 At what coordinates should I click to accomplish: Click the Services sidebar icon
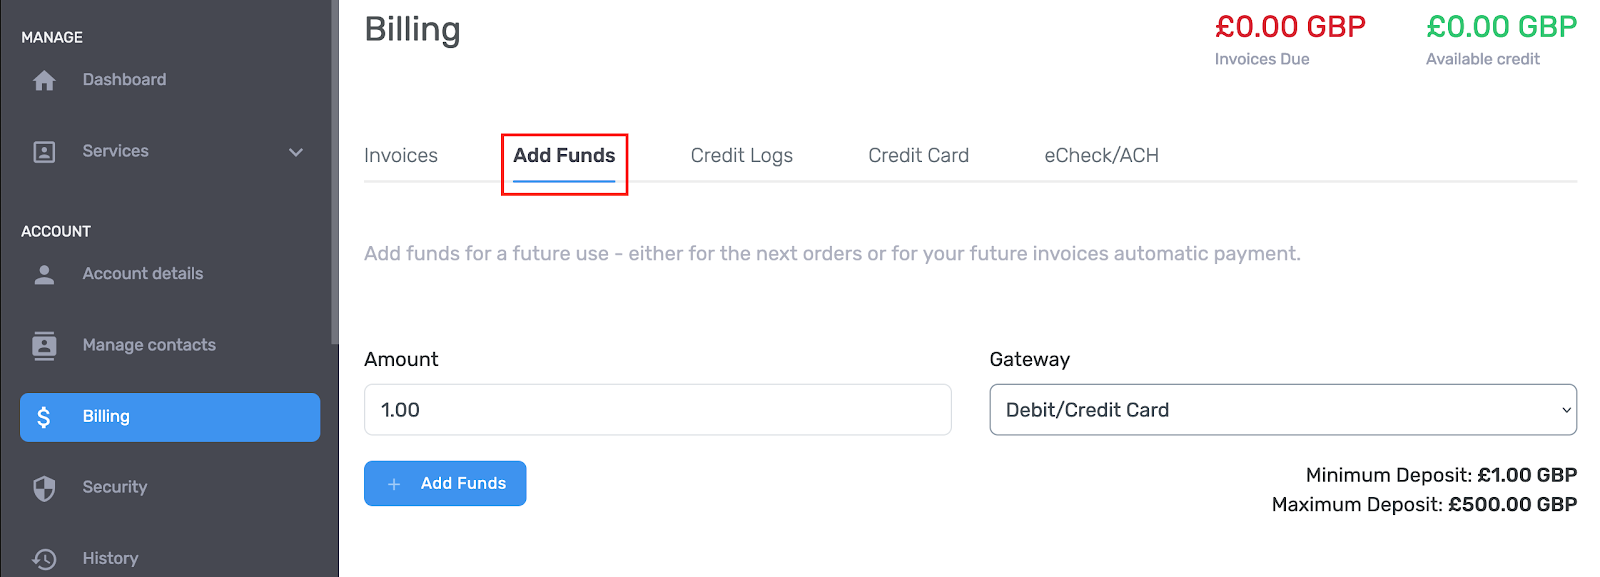pos(44,152)
